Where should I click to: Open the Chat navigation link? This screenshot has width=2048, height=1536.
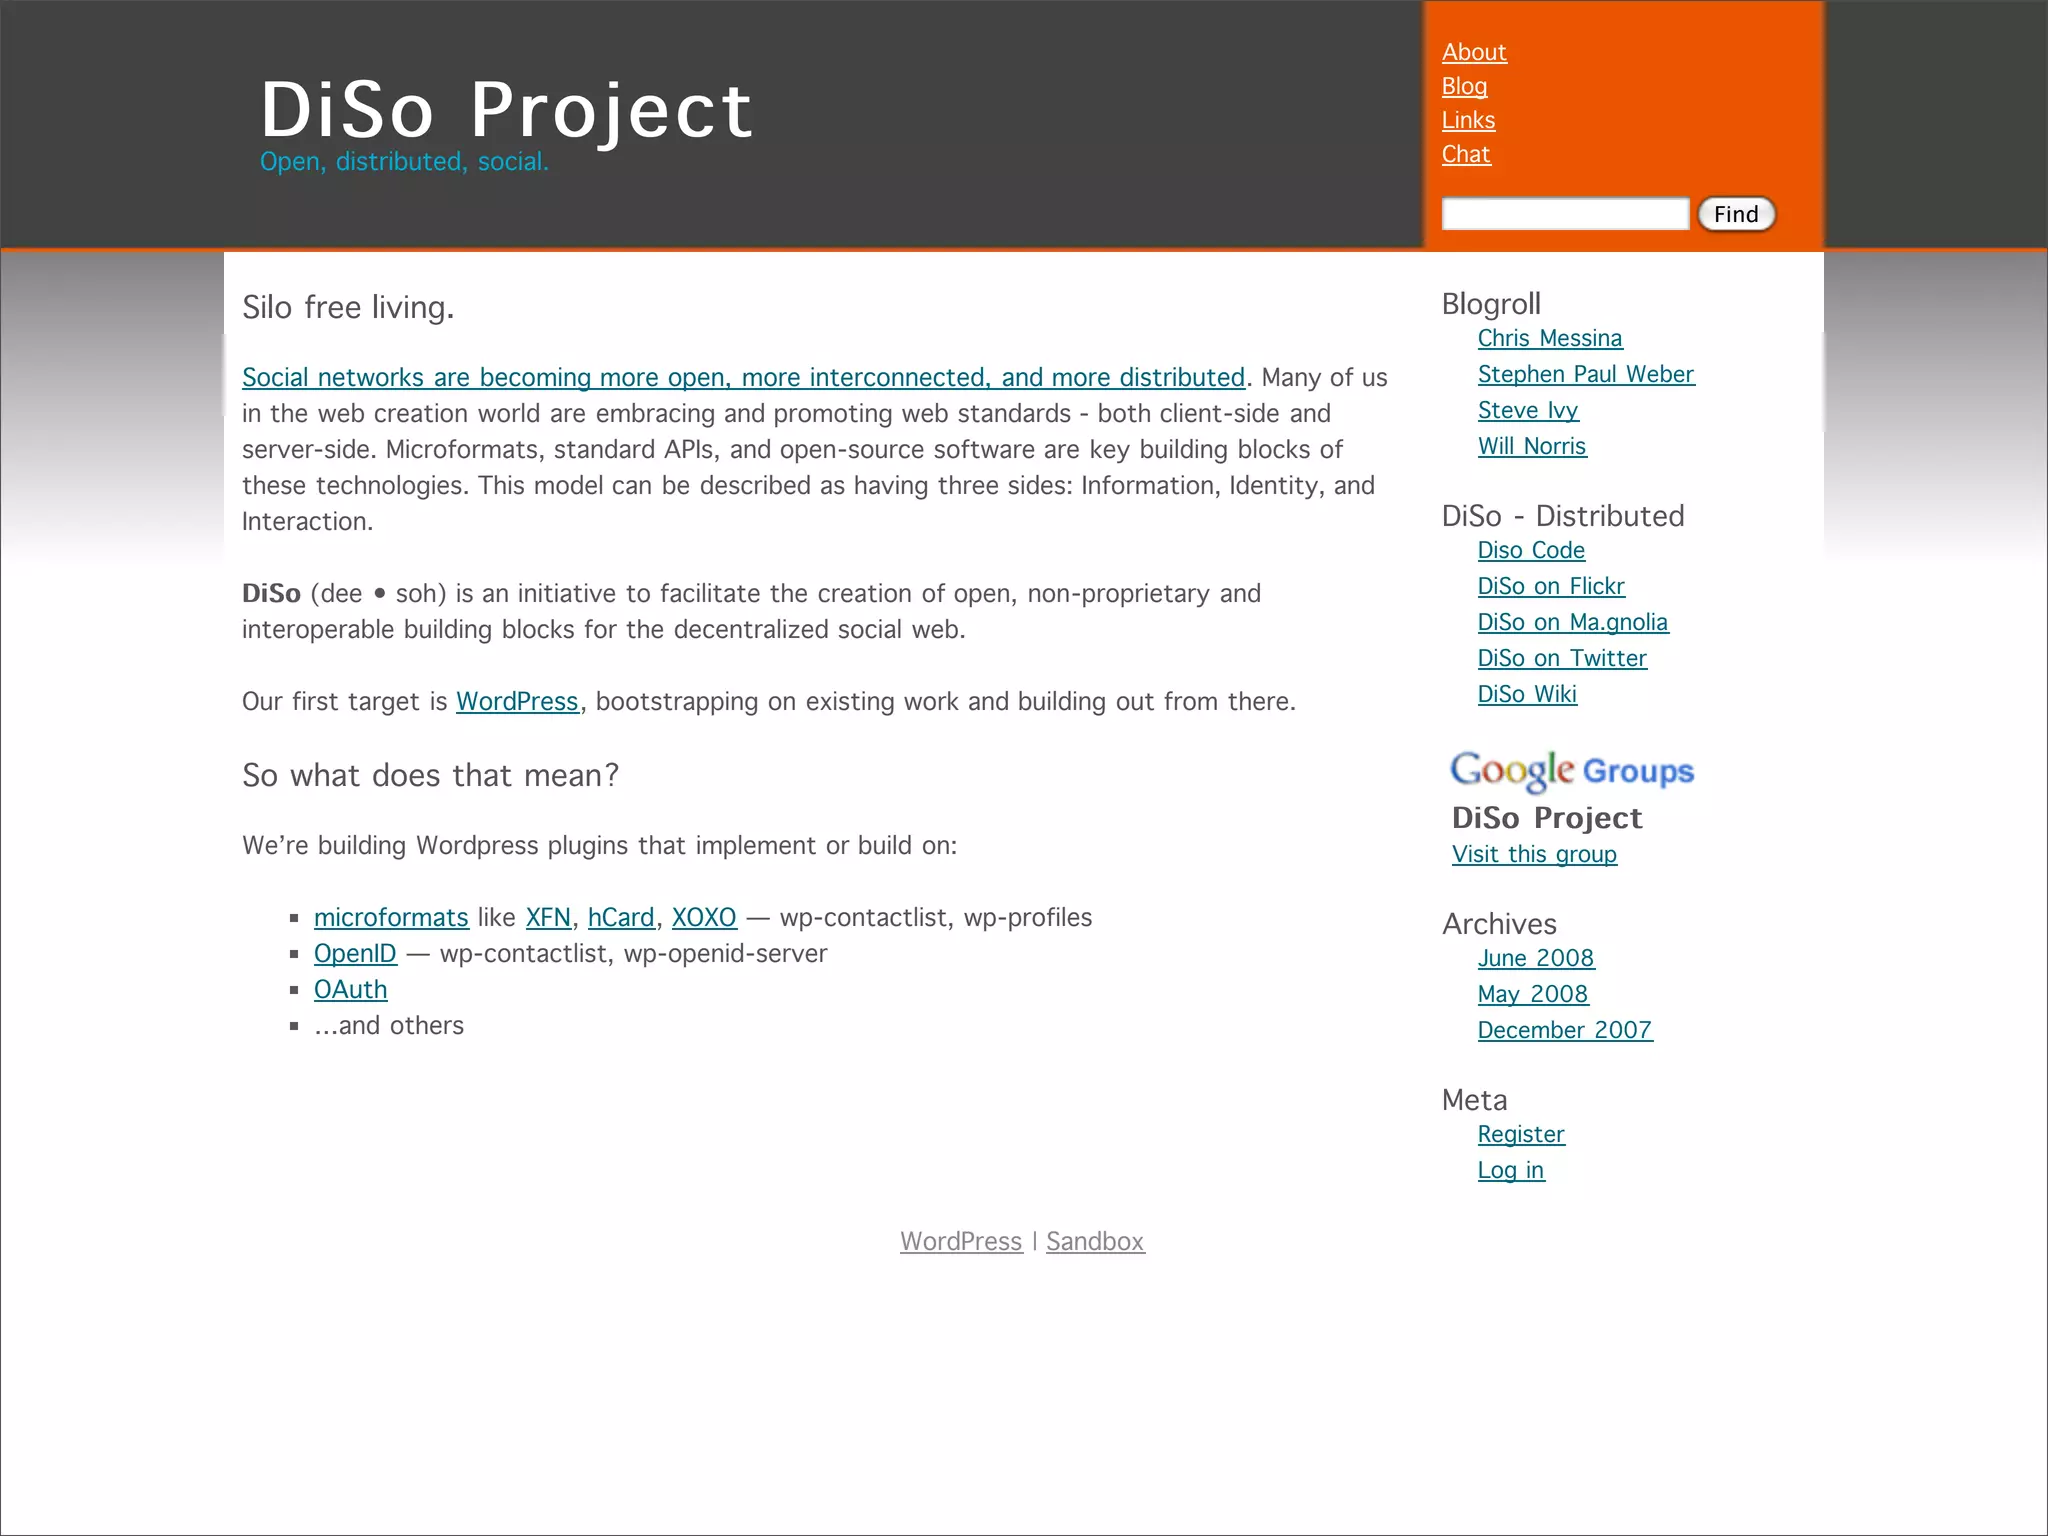tap(1465, 154)
